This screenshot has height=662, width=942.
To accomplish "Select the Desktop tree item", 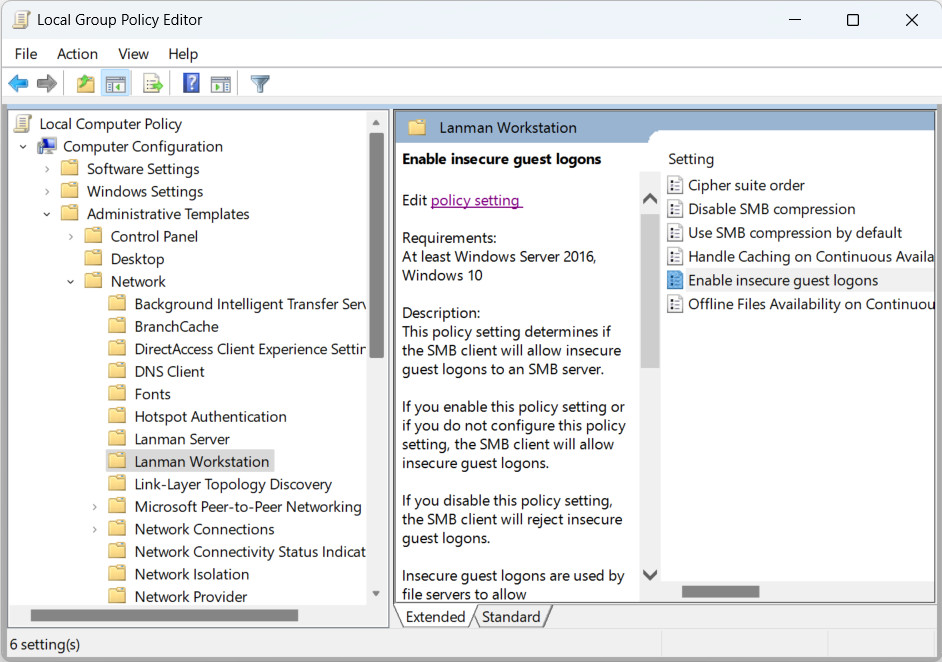I will (138, 259).
